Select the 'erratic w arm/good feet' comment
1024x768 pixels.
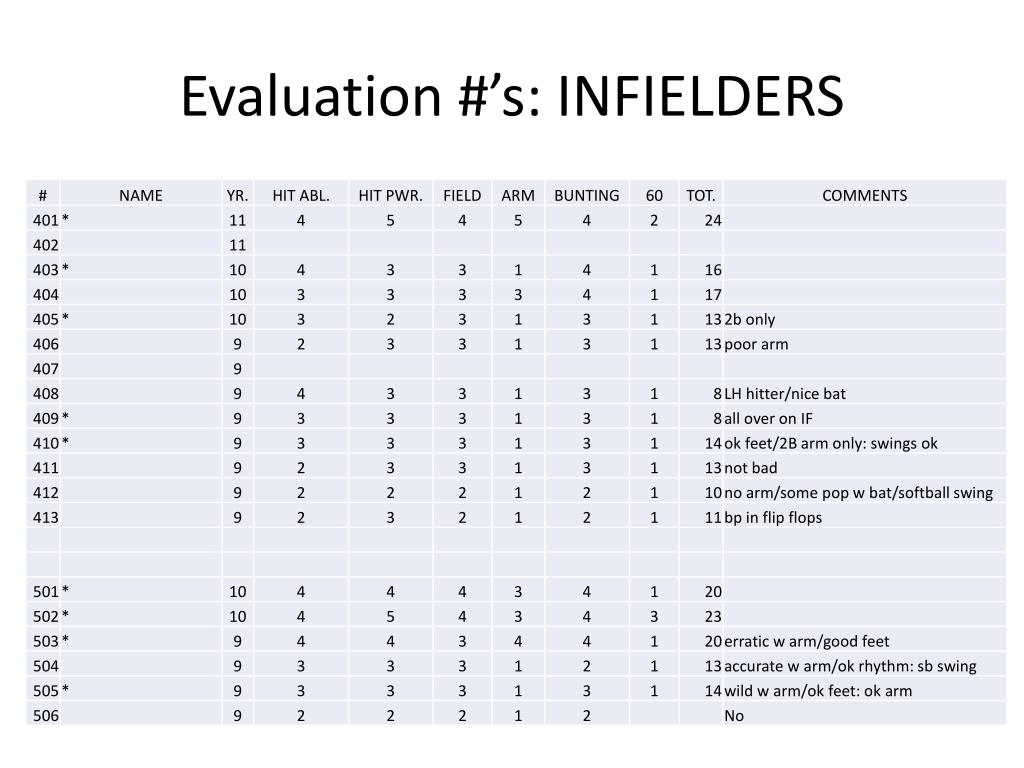[807, 641]
